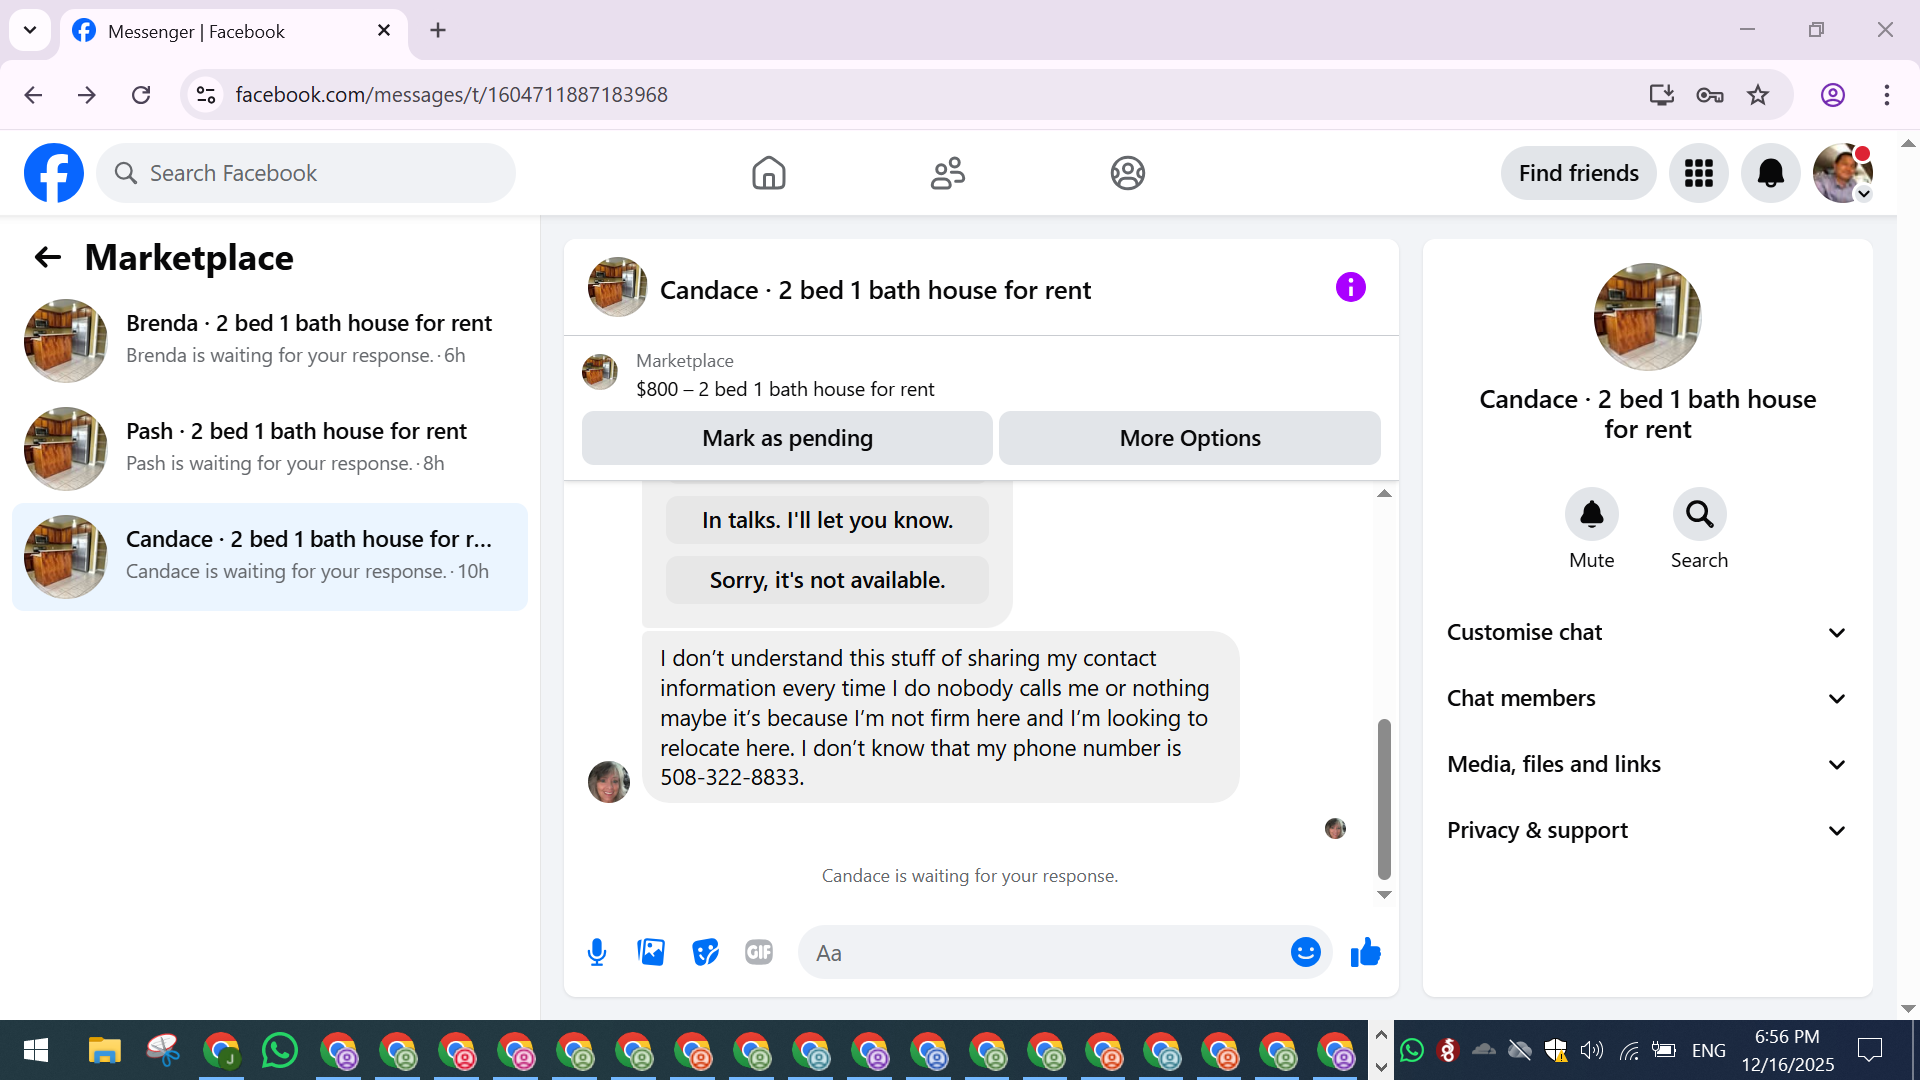This screenshot has width=1920, height=1080.
Task: Open Candace's listing thumbnail in side panel
Action: coord(1647,317)
